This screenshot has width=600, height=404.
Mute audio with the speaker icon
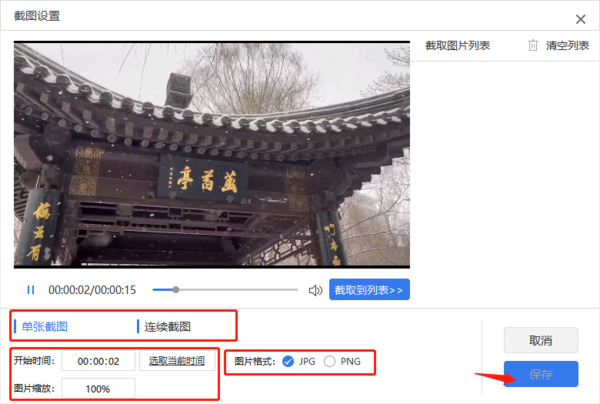pos(315,290)
